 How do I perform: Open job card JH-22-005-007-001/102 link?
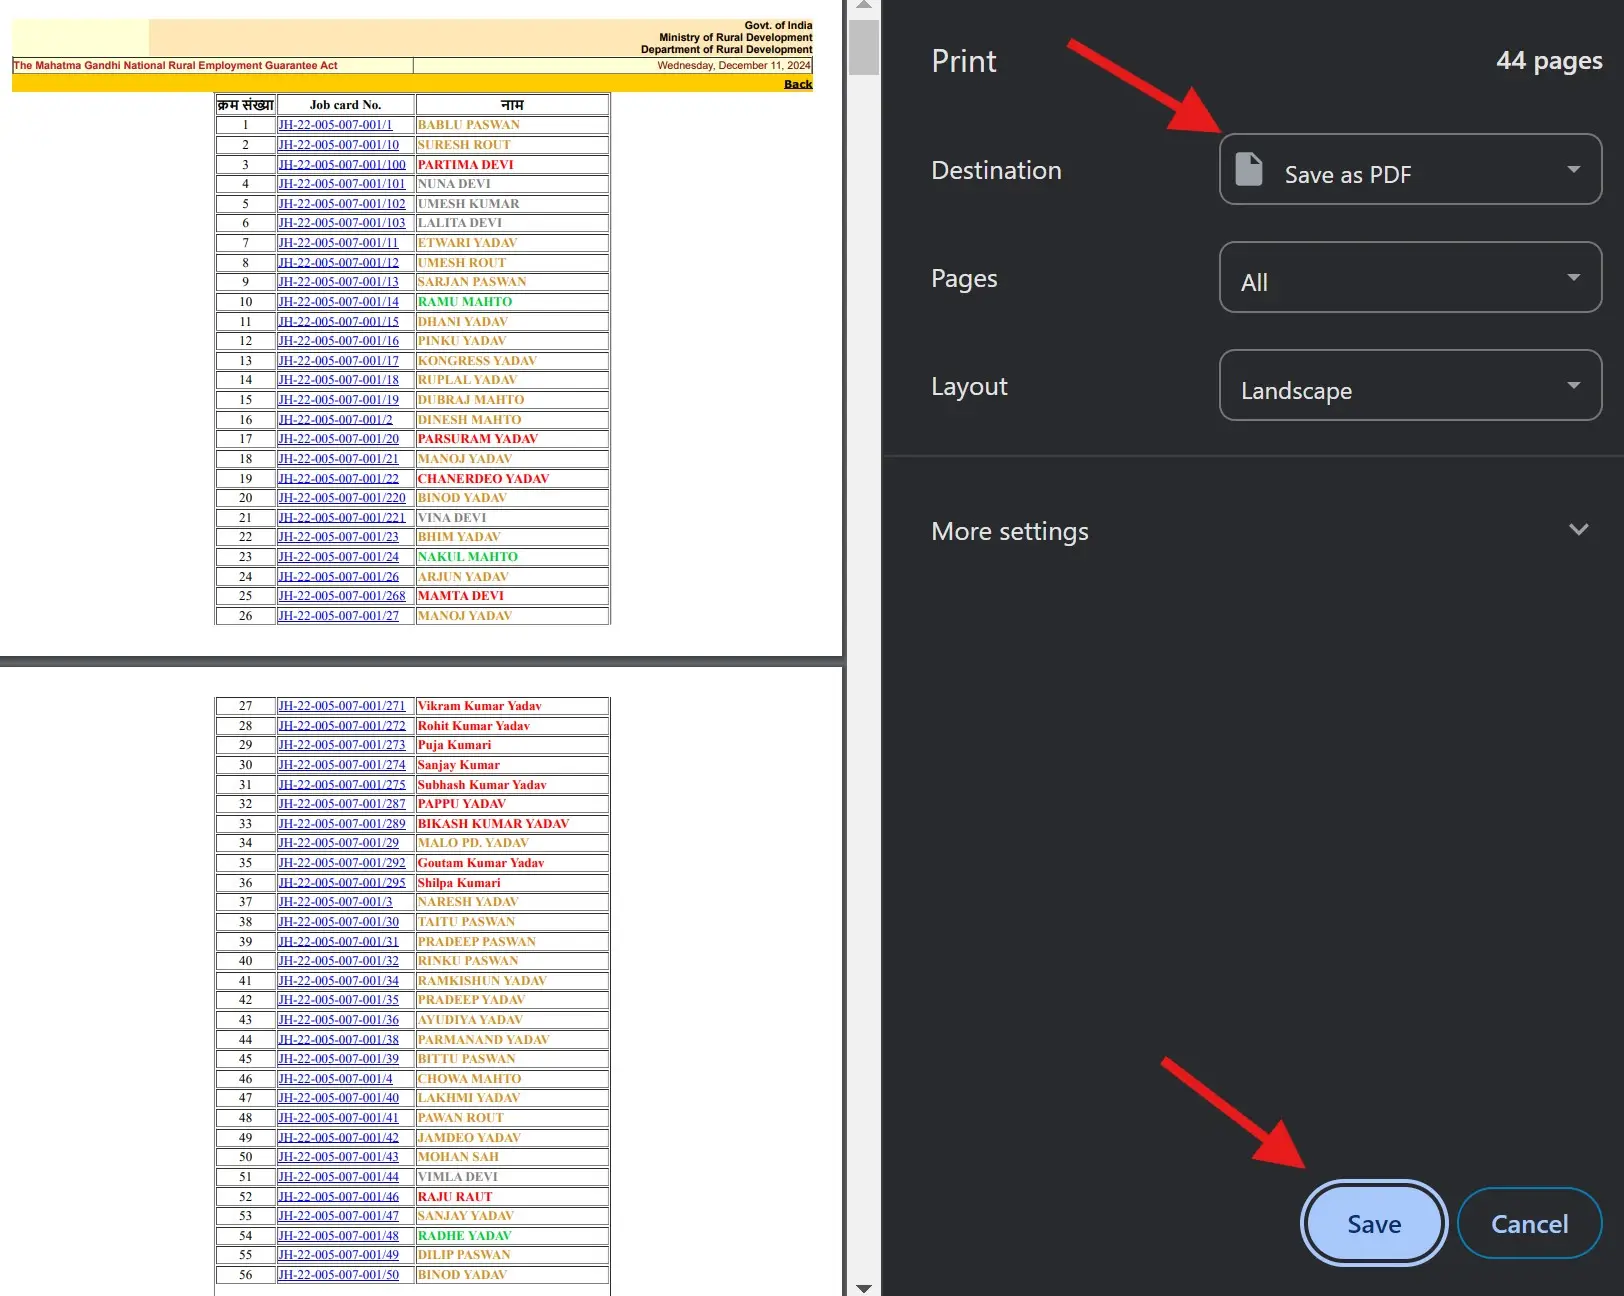tap(342, 204)
